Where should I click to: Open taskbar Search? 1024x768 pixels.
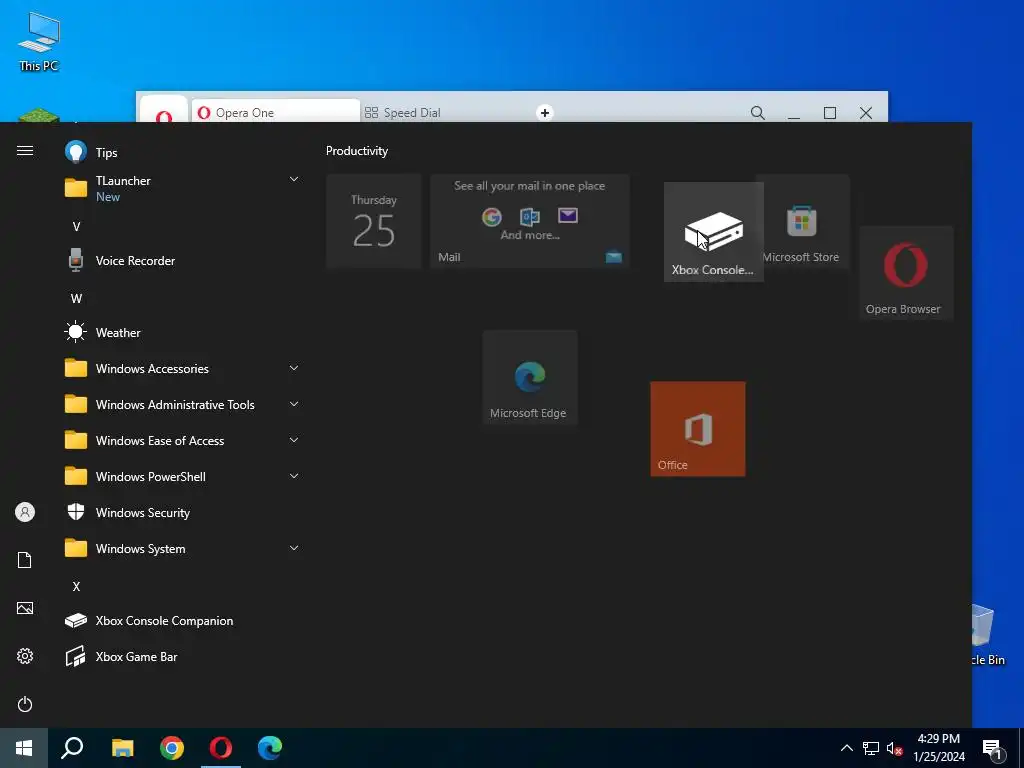click(72, 748)
